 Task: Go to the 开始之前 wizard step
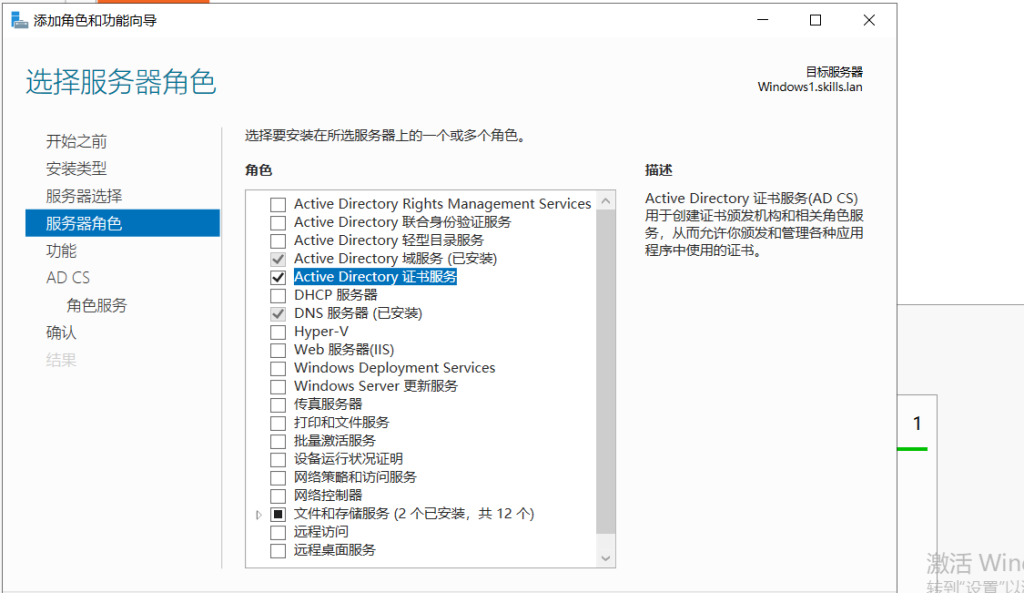pos(76,141)
